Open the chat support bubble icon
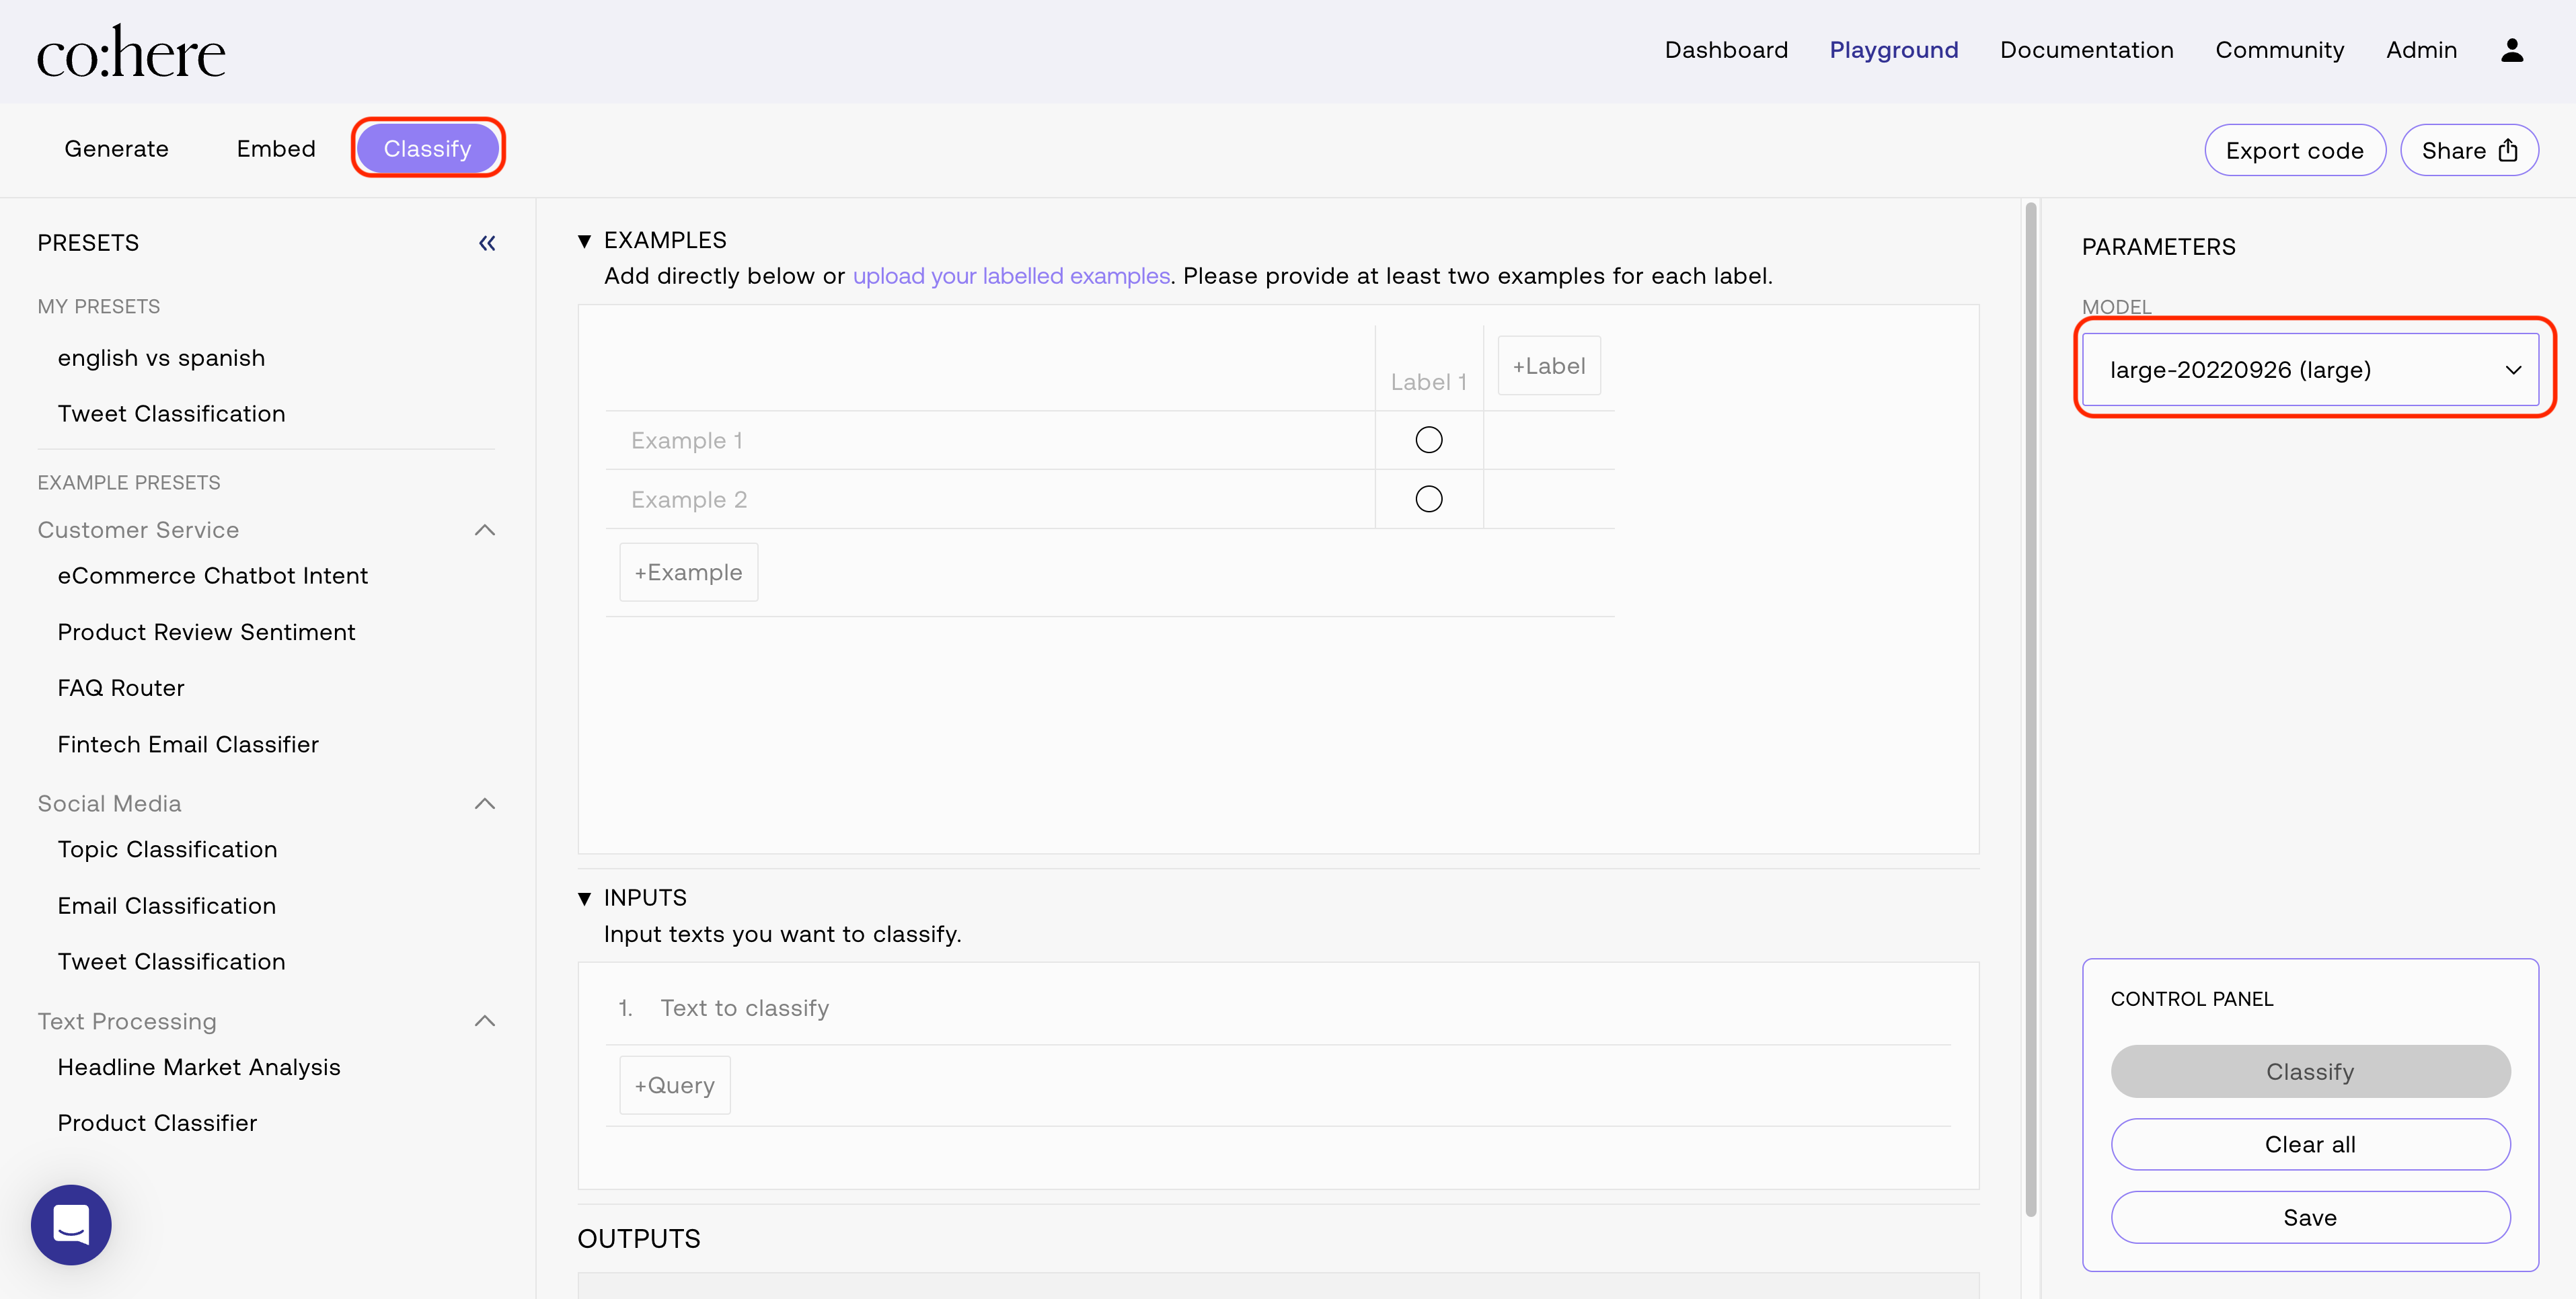Viewport: 2576px width, 1299px height. 71,1224
